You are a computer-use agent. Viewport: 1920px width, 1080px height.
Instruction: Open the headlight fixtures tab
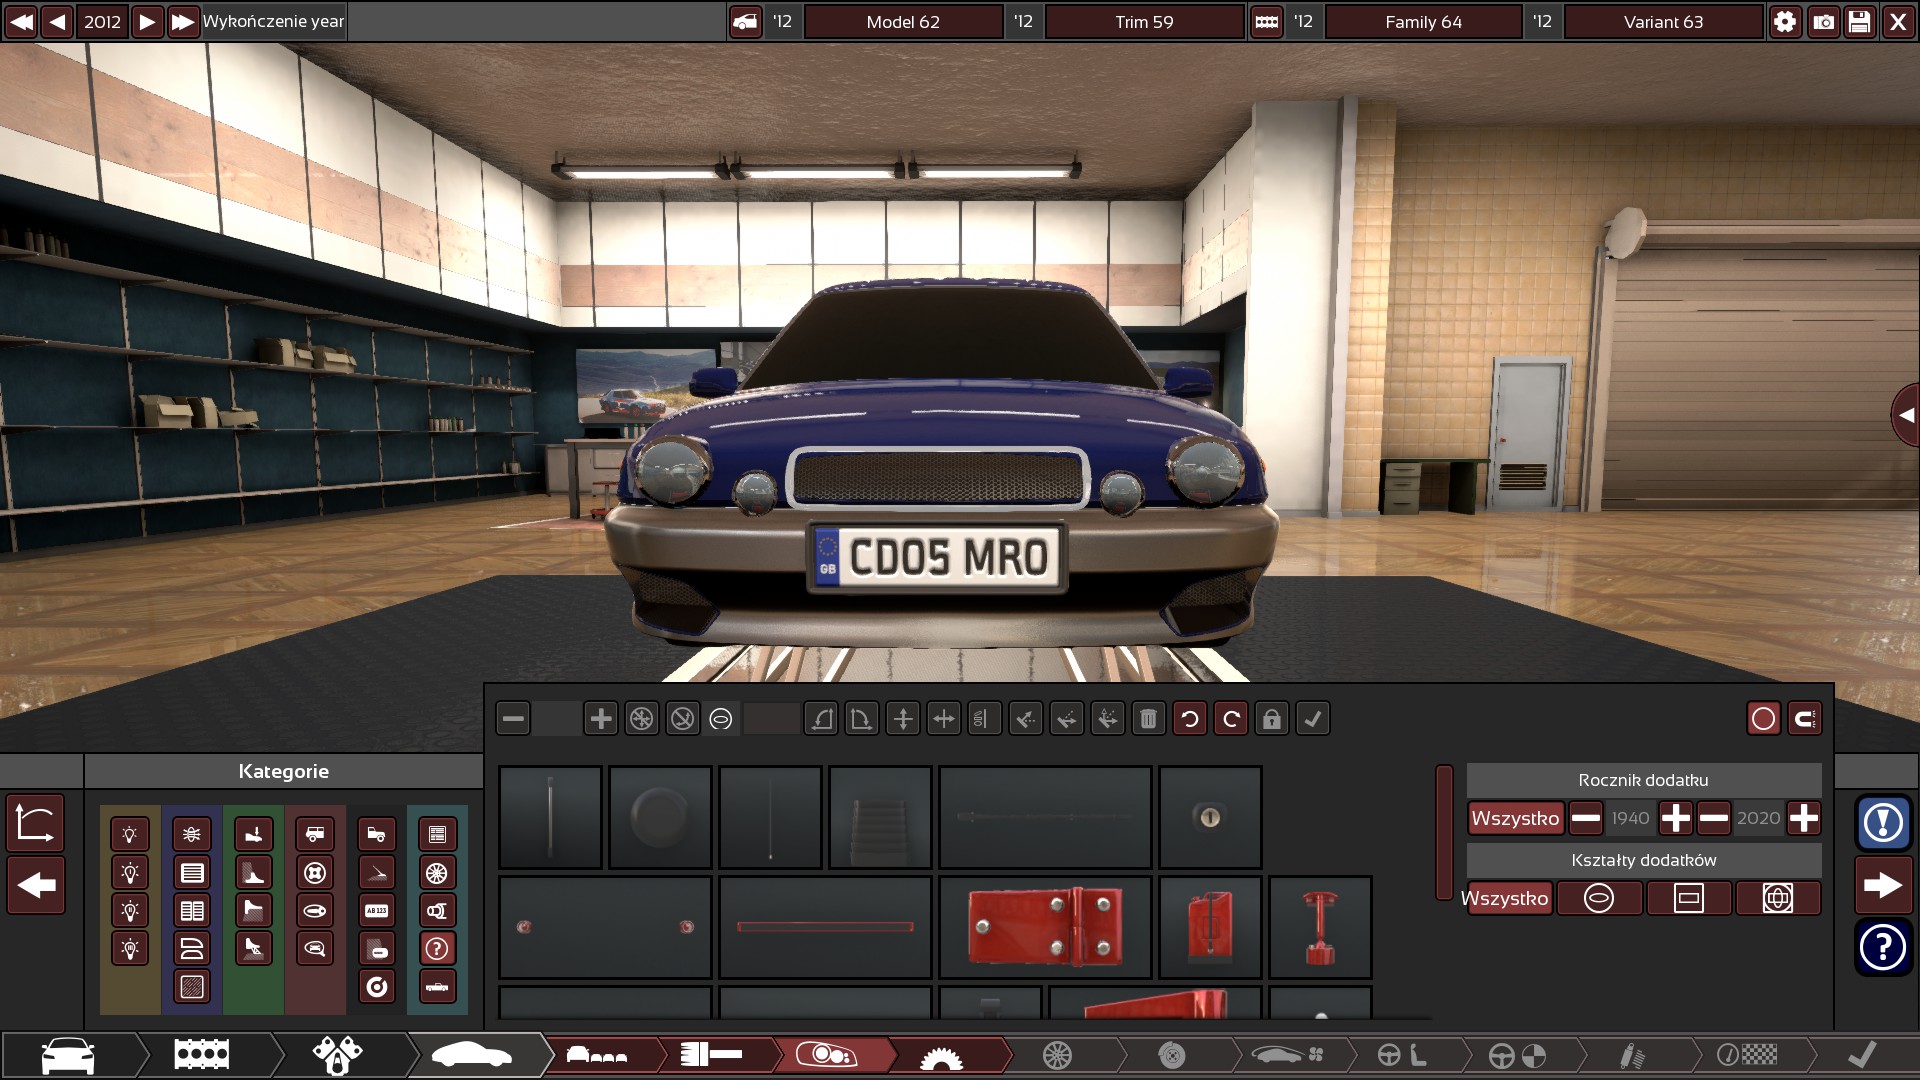(x=827, y=1055)
